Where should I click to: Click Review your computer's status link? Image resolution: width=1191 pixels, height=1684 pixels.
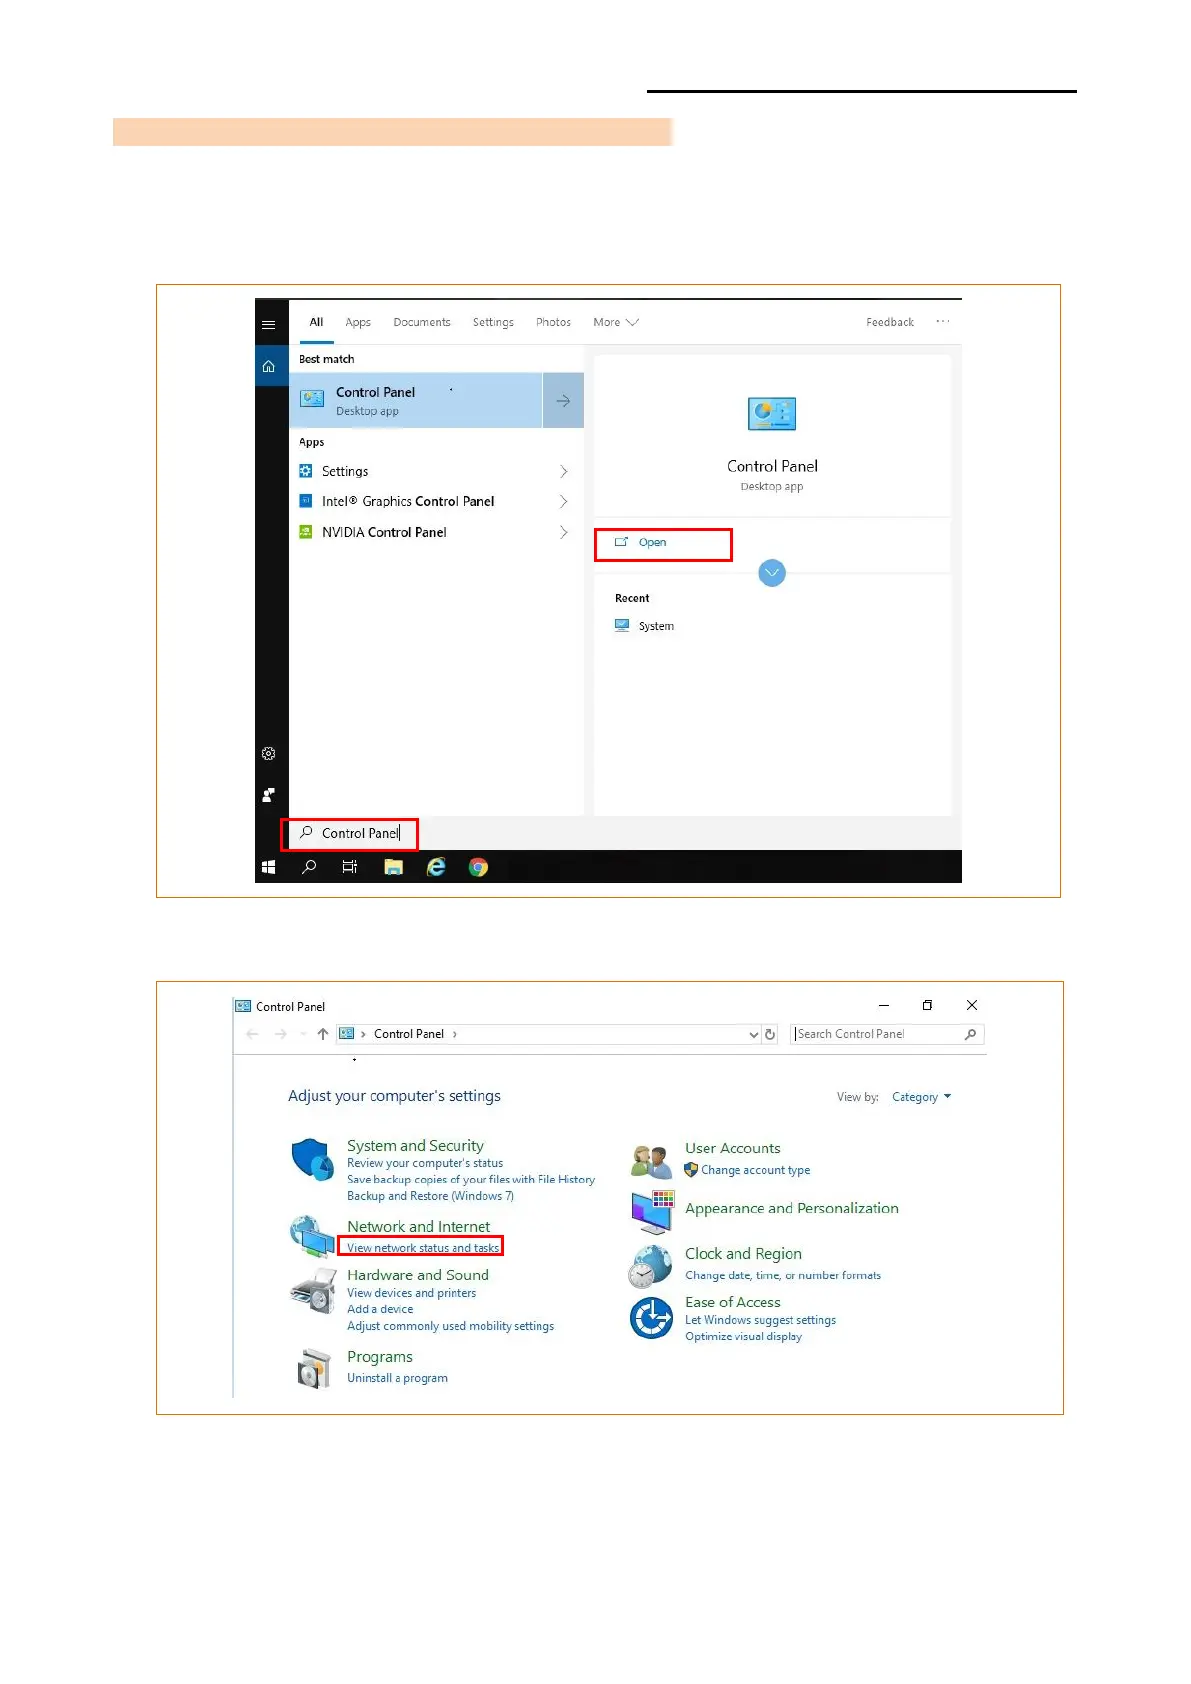pos(425,1163)
